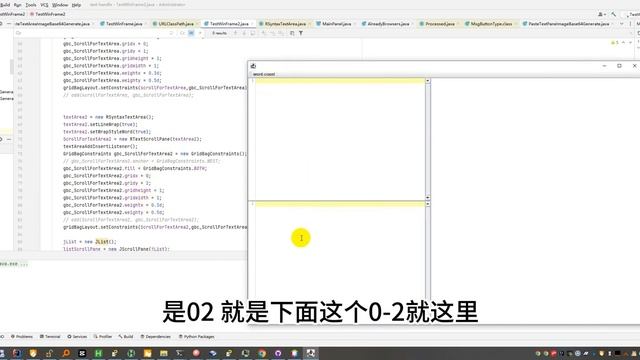Open the Dependencies tool window

(156, 337)
